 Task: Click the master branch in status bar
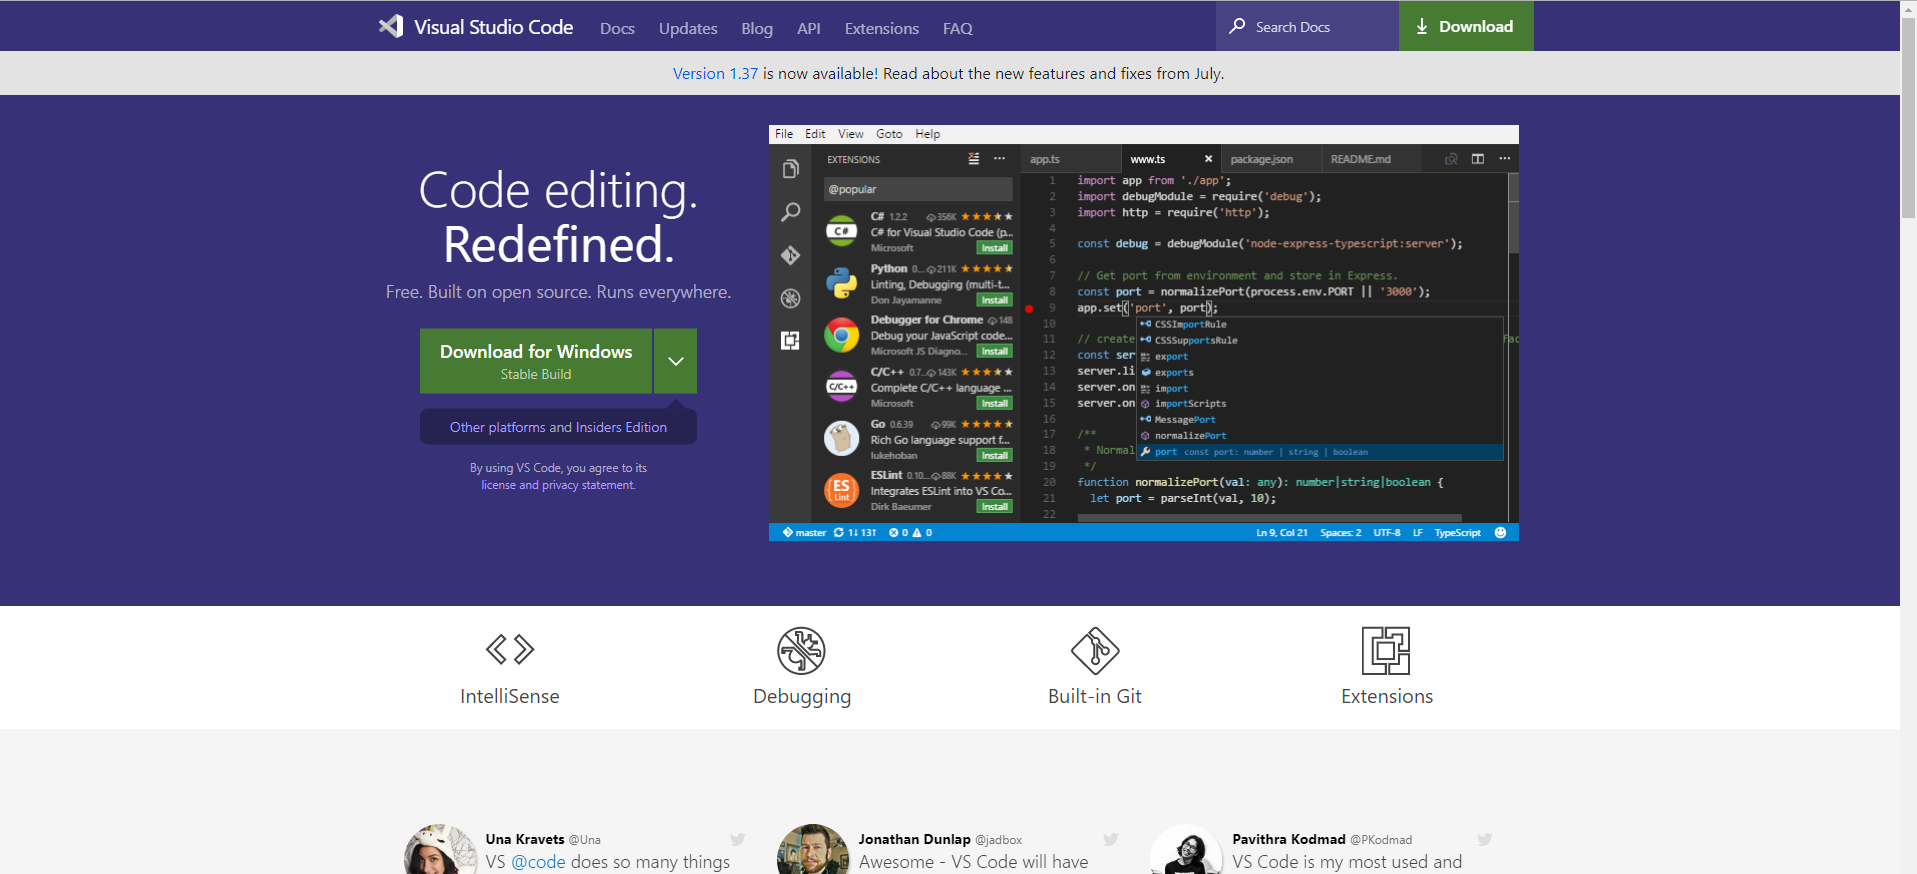tap(804, 533)
